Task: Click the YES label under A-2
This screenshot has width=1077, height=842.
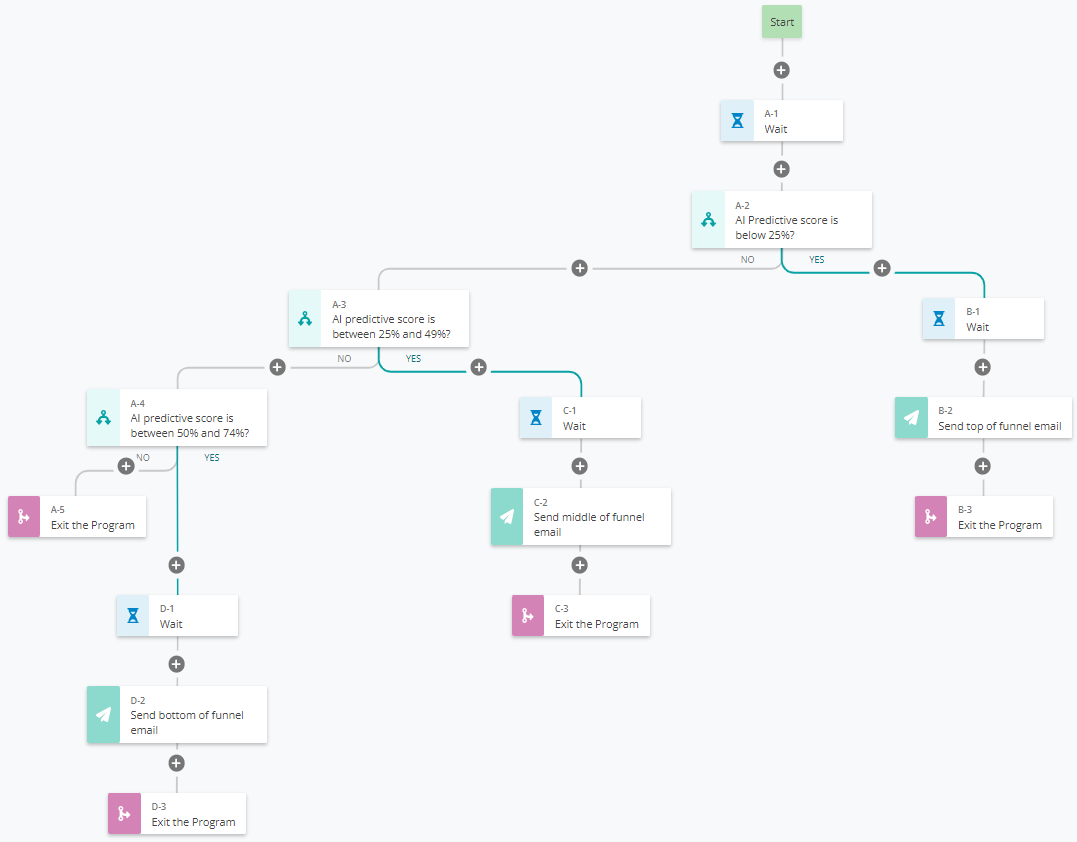Action: coord(817,260)
